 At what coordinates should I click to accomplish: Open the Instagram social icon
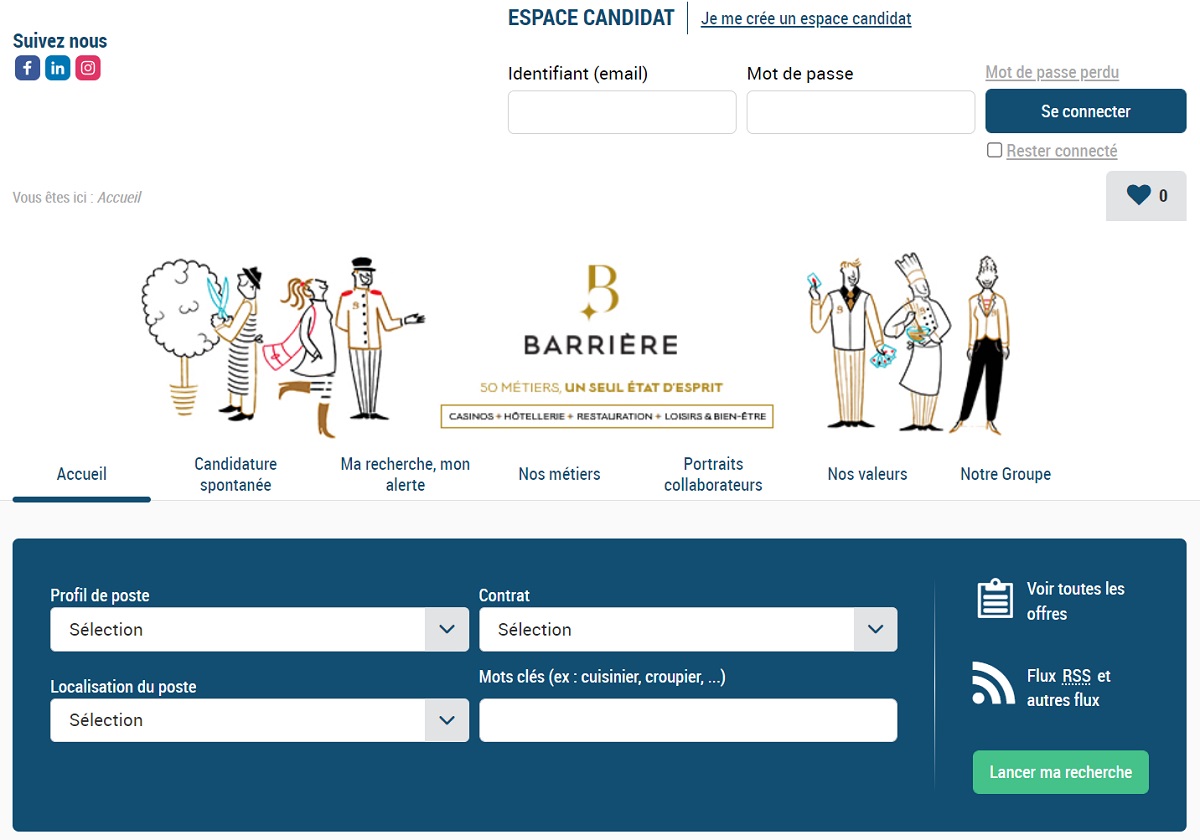88,68
